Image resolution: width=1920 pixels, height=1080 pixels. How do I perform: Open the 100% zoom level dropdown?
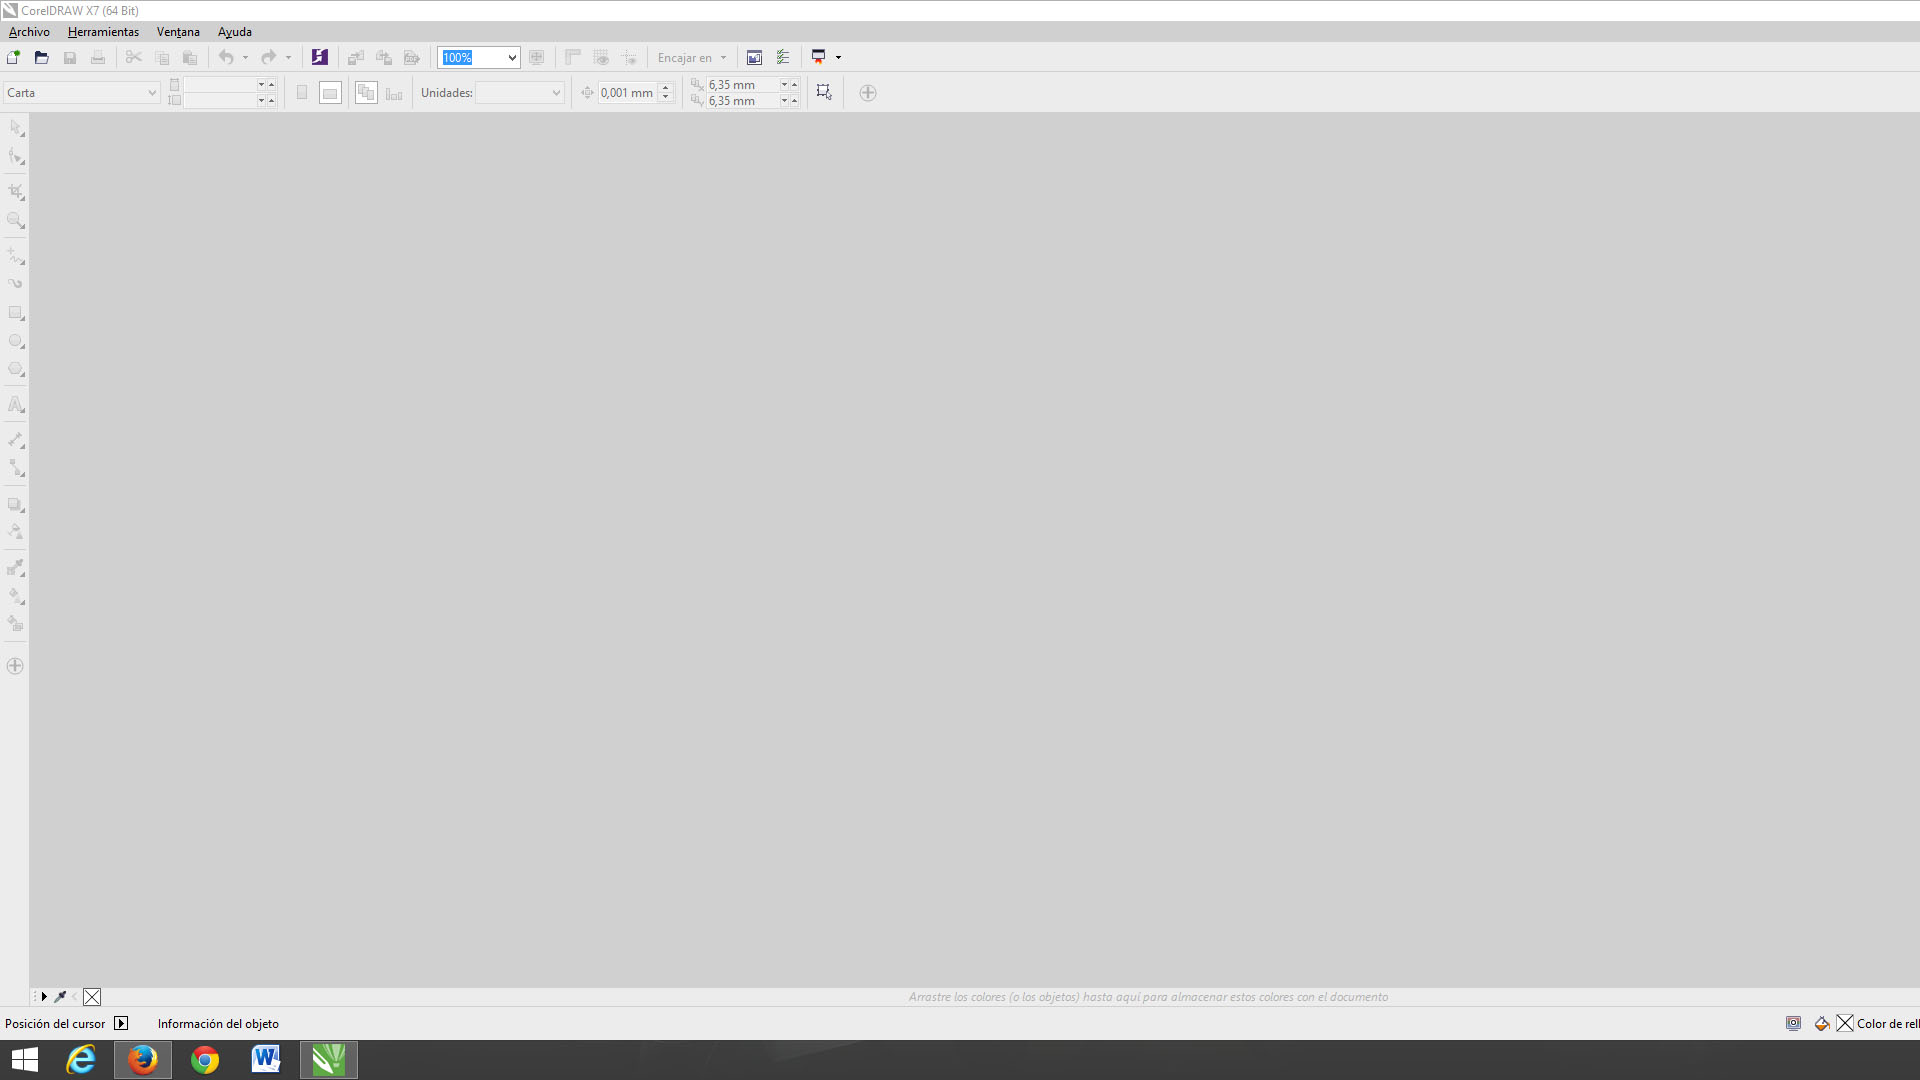click(x=512, y=57)
